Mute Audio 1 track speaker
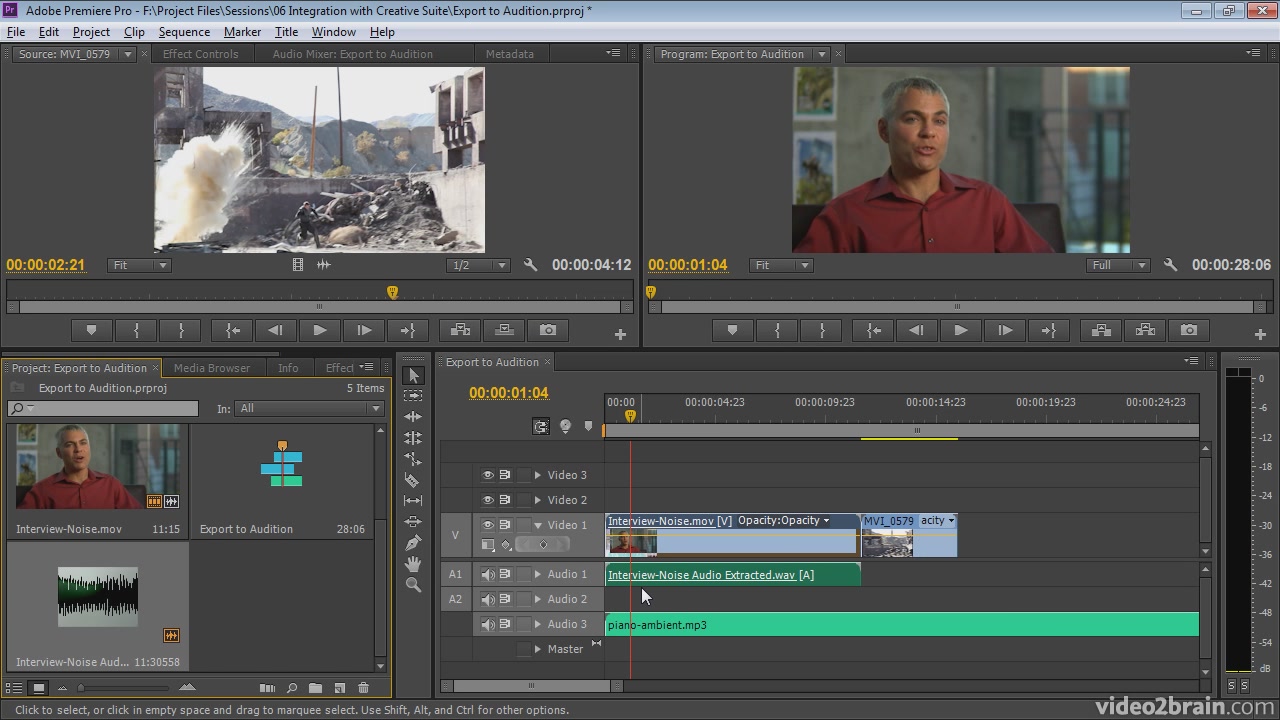Screen dimensions: 1280x720 click(488, 574)
